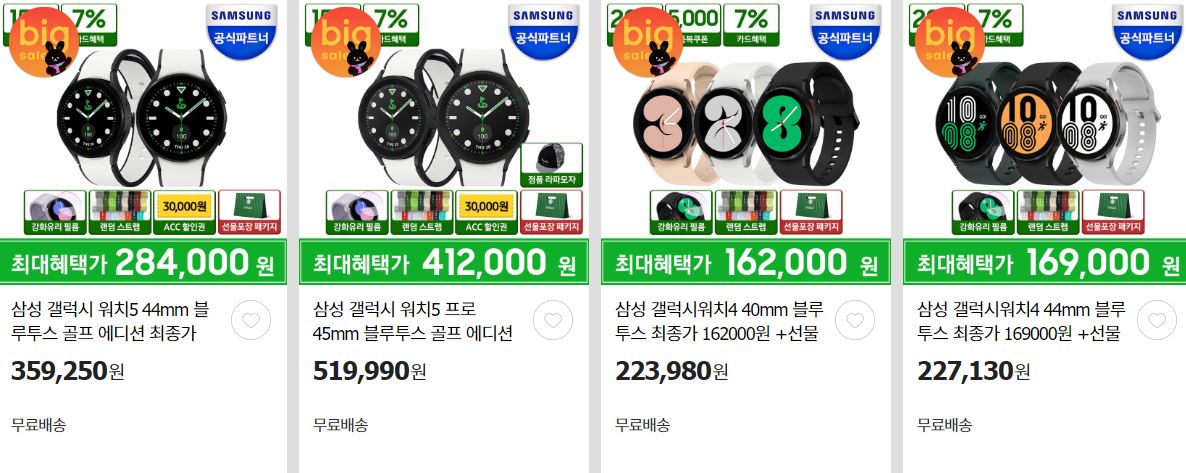Click the 최대혜택가 412,000원 green banner
The image size is (1186, 473).
coord(444,262)
